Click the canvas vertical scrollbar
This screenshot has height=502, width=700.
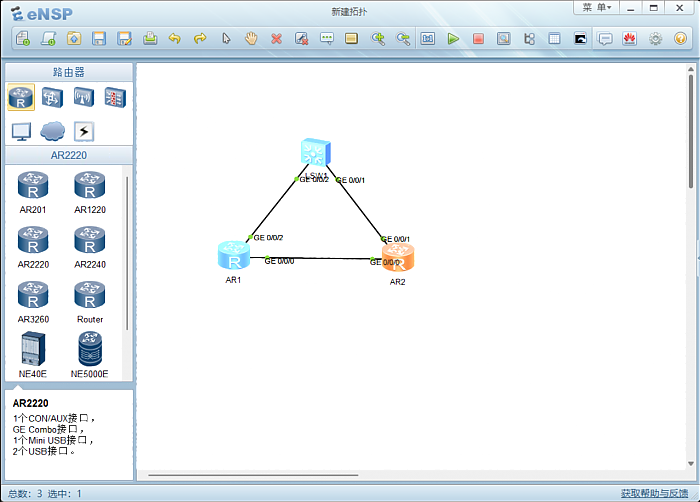tap(691, 130)
